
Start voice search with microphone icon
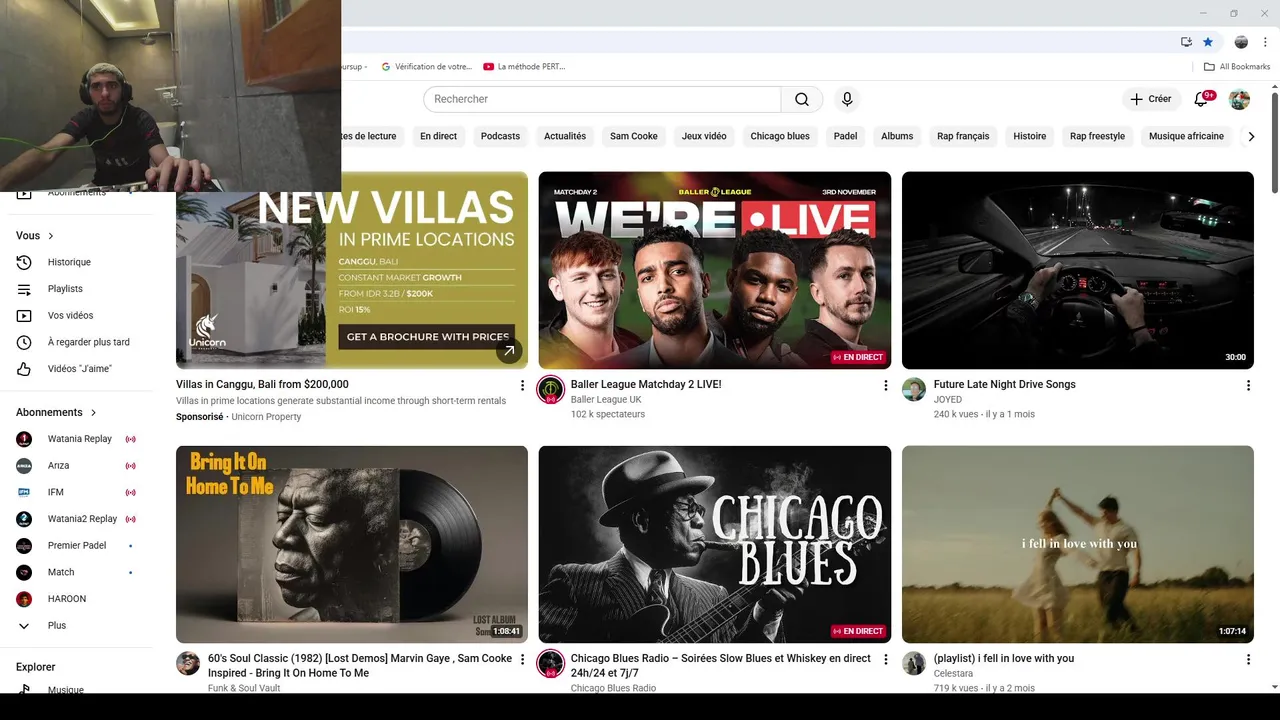(x=847, y=99)
